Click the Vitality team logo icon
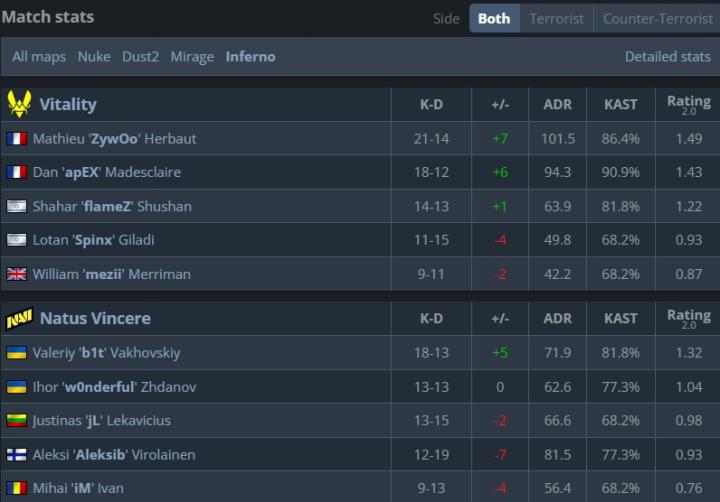Image resolution: width=720 pixels, height=502 pixels. (x=19, y=104)
